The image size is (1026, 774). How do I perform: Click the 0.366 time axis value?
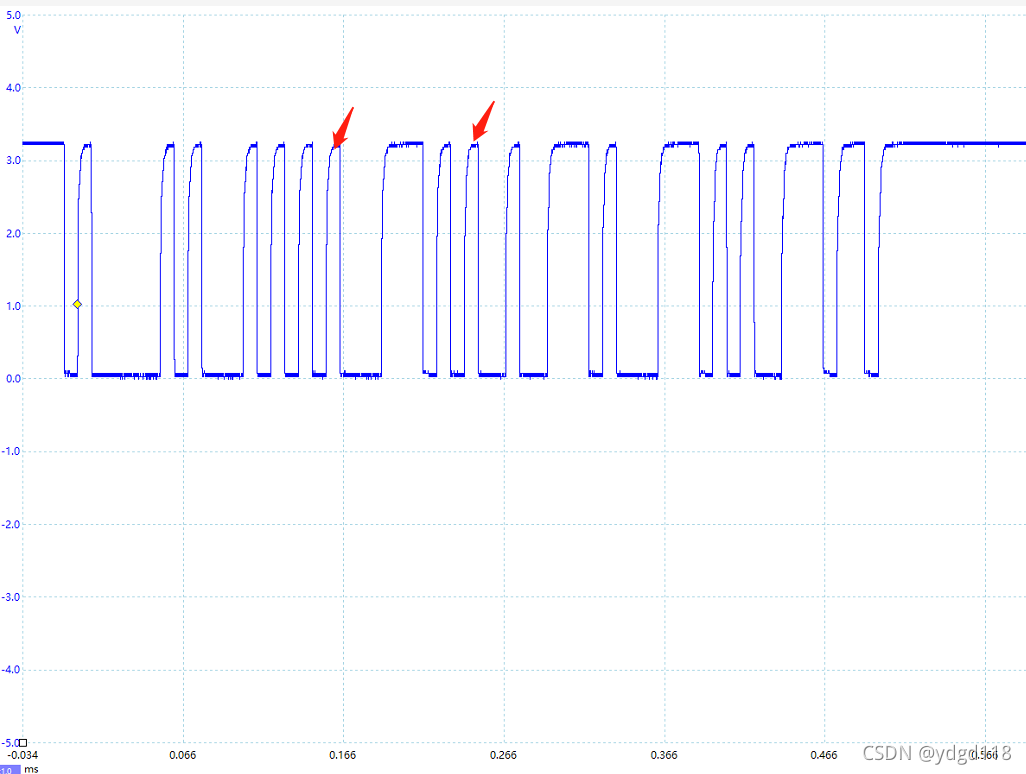[664, 755]
